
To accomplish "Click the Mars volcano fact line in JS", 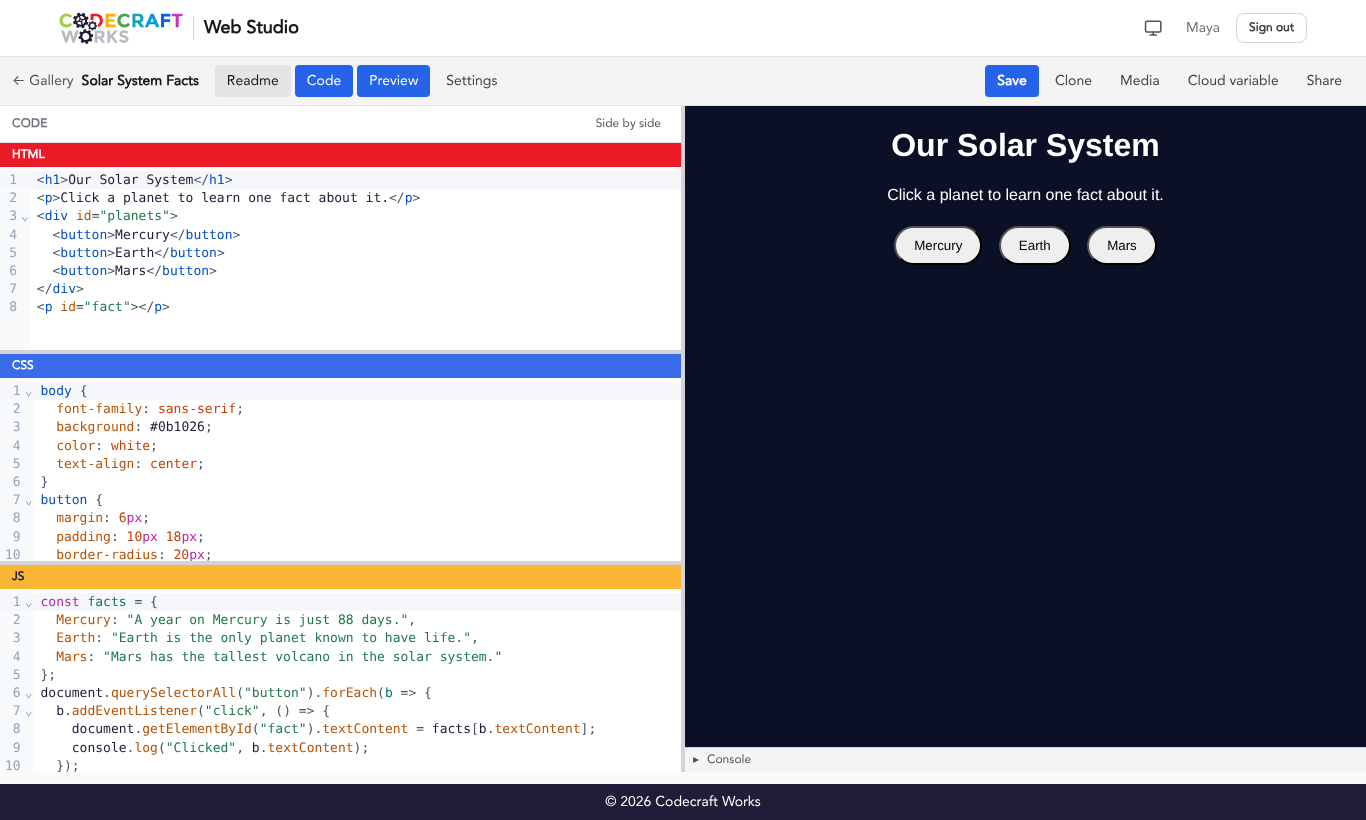I will 356,657.
